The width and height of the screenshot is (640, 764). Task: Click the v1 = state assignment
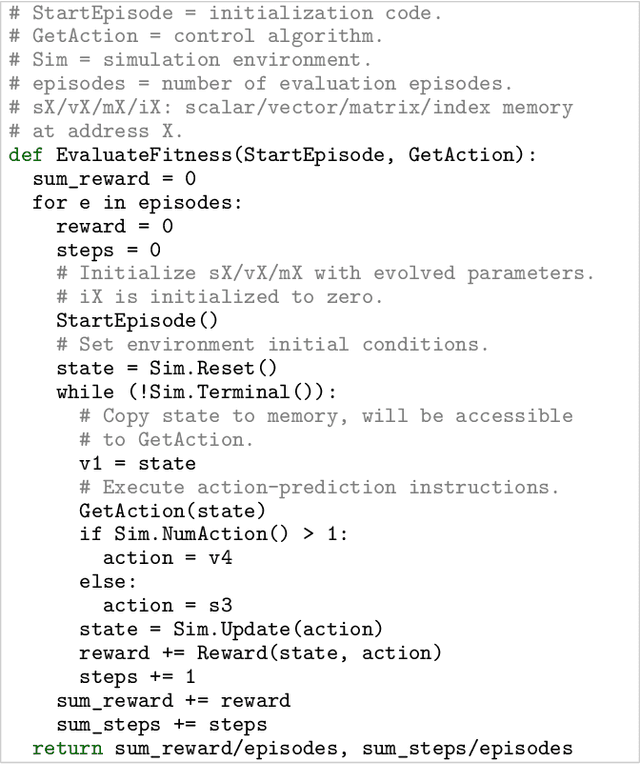click(x=137, y=463)
